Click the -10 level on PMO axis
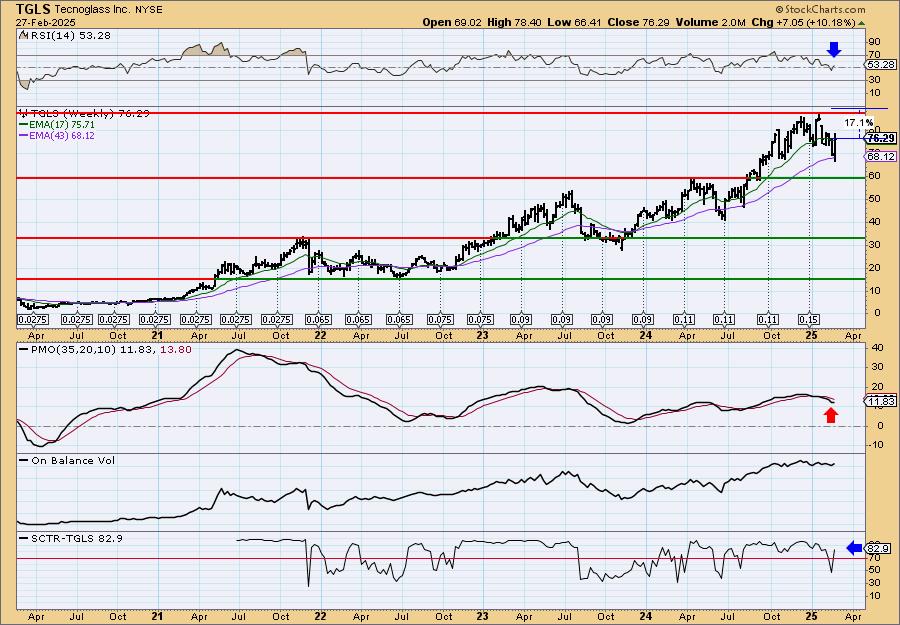This screenshot has height=625, width=900. [874, 445]
